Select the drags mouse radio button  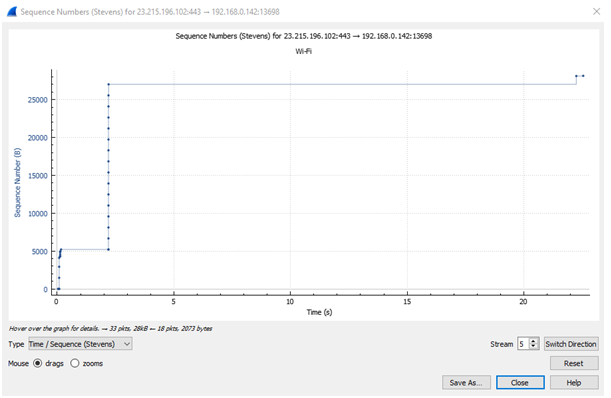point(37,363)
